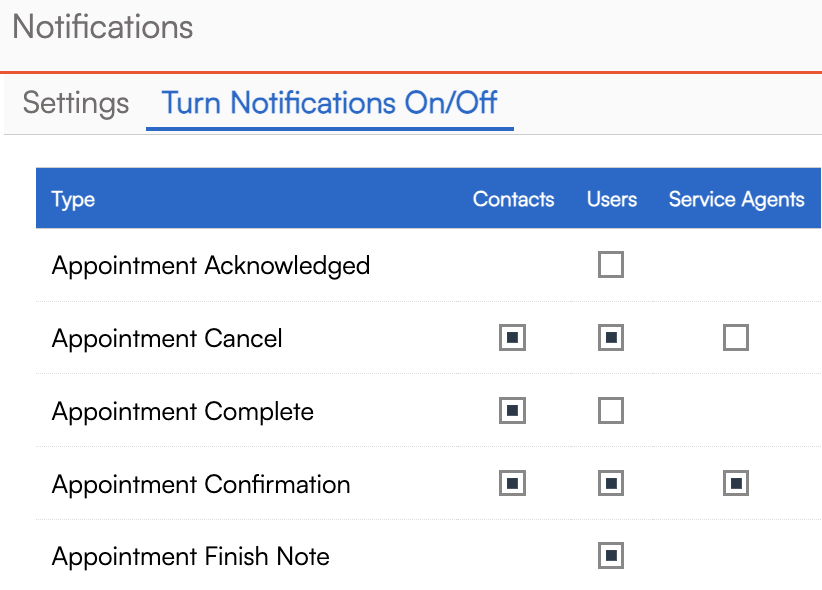Enable Users notification for Appointment Acknowledged
The width and height of the screenshot is (822, 590).
point(611,265)
